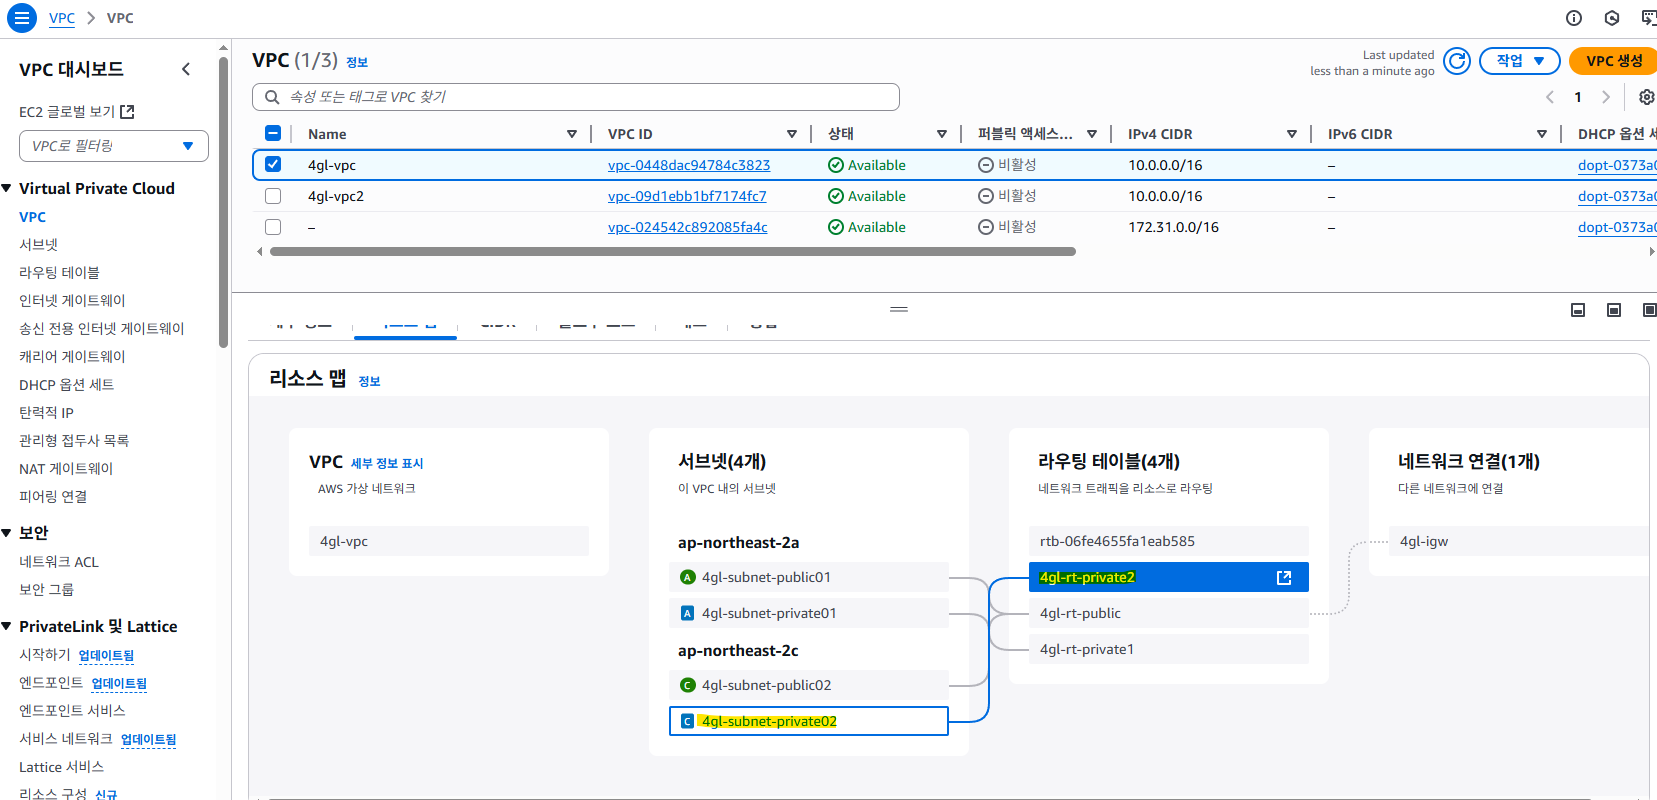Open NAT 게이트웨이 in sidebar
The height and width of the screenshot is (800, 1657).
click(x=66, y=468)
